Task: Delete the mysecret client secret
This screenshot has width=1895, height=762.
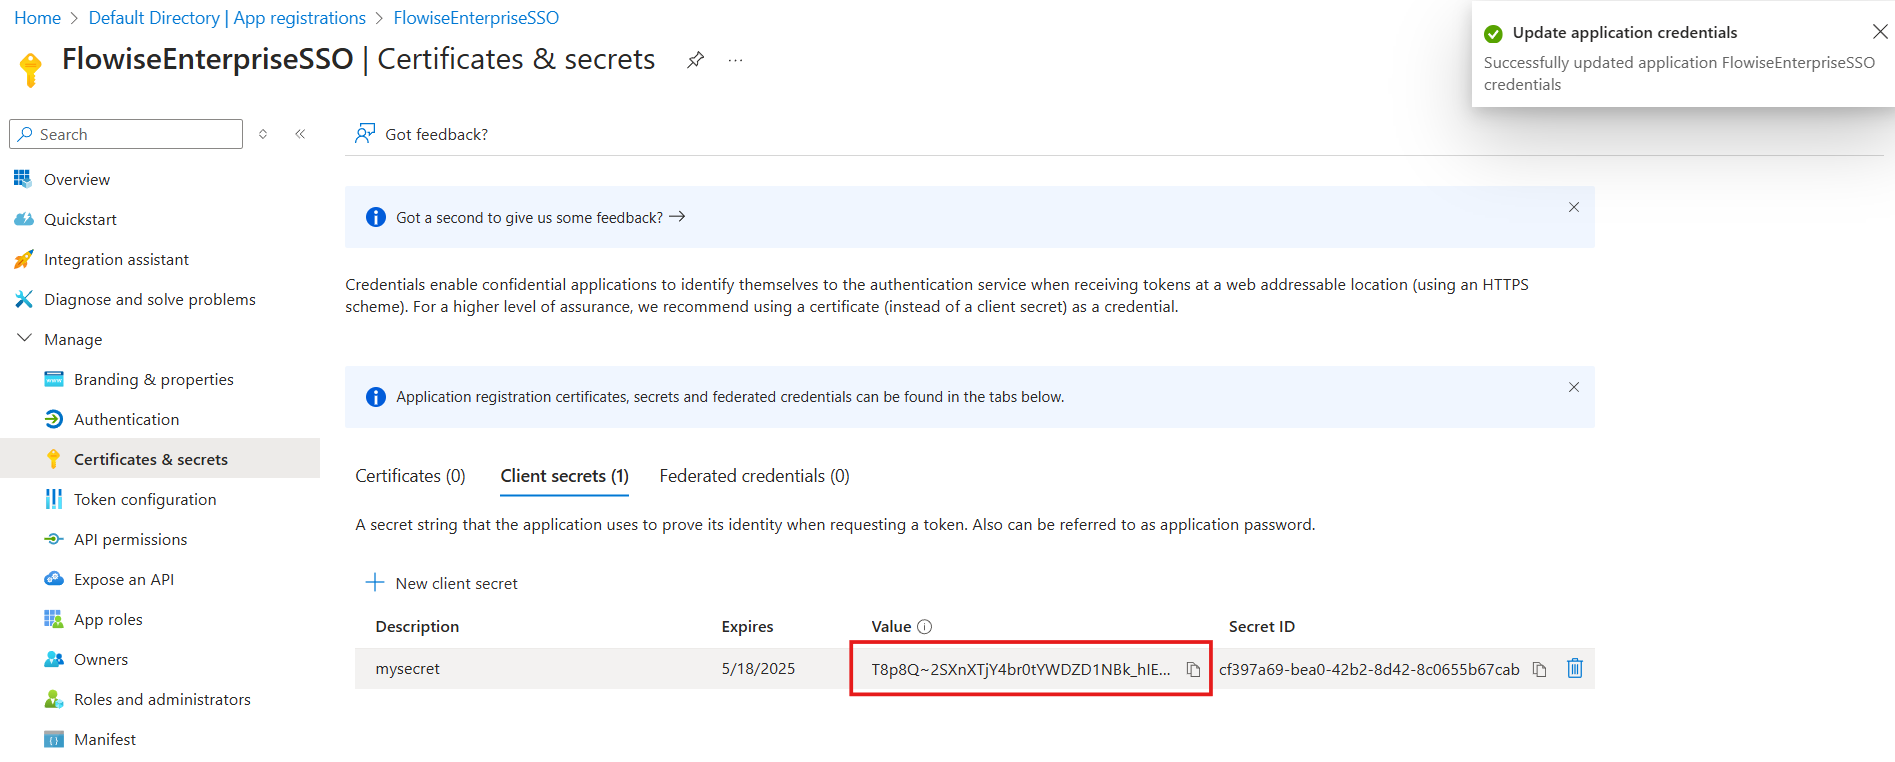Action: [x=1574, y=668]
